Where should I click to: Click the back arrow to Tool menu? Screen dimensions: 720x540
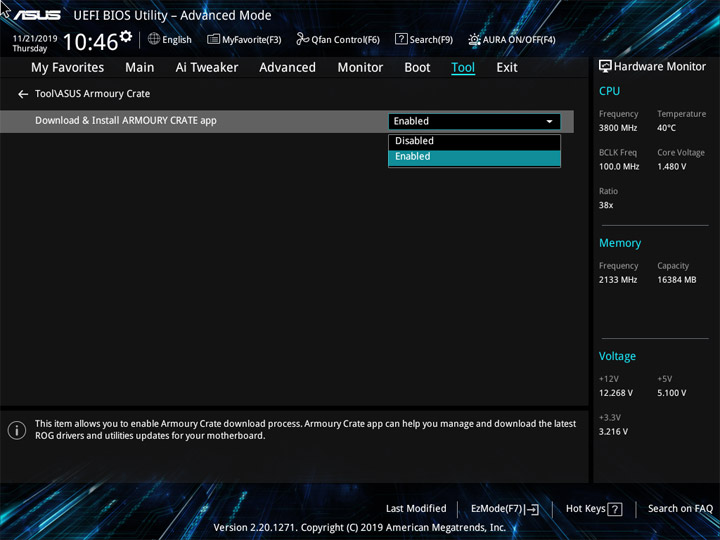pos(23,94)
